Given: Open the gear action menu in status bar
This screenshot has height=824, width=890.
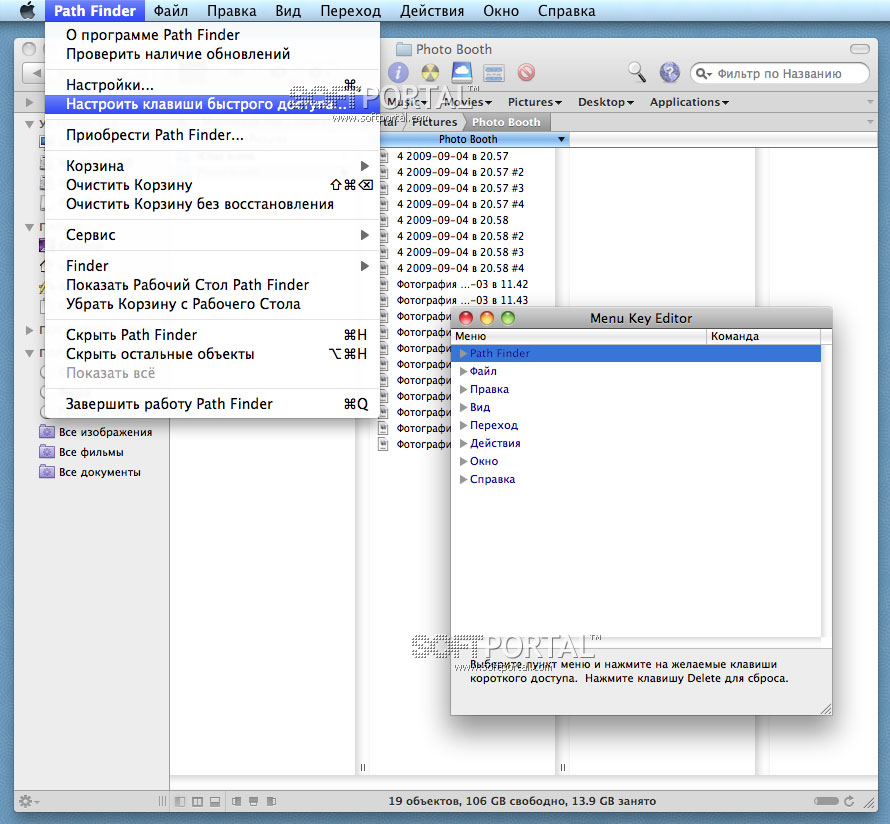Looking at the screenshot, I should pyautogui.click(x=28, y=801).
